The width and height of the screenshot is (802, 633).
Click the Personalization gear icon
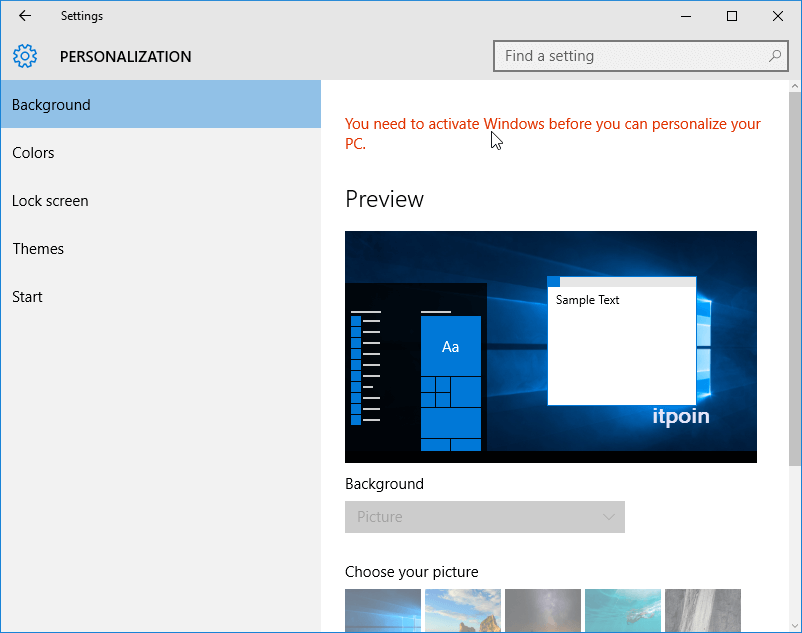coord(25,57)
